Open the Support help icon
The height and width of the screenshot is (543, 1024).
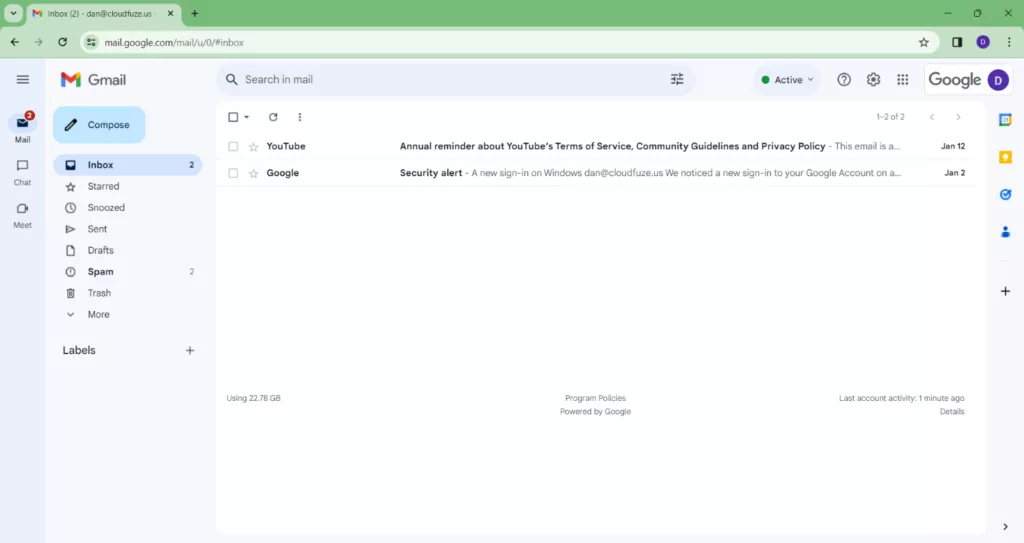(x=844, y=80)
